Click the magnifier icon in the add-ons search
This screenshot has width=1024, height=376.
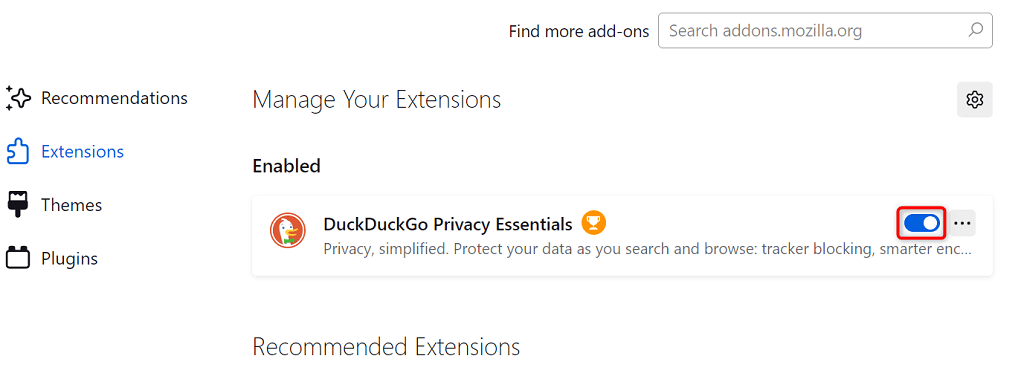click(975, 30)
